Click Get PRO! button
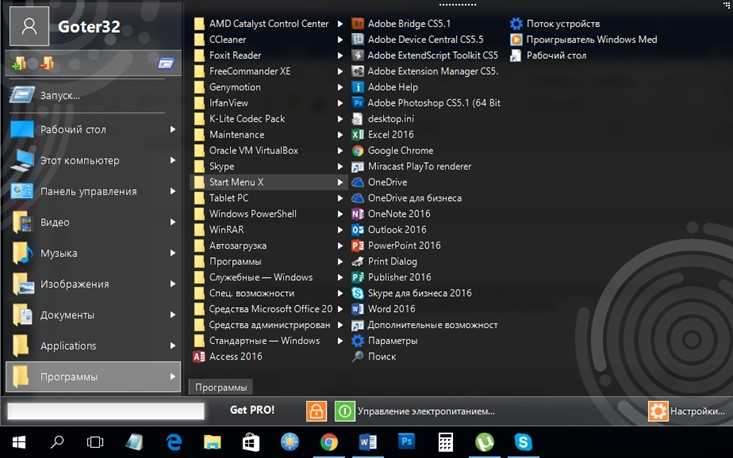The image size is (733, 458). 252,410
